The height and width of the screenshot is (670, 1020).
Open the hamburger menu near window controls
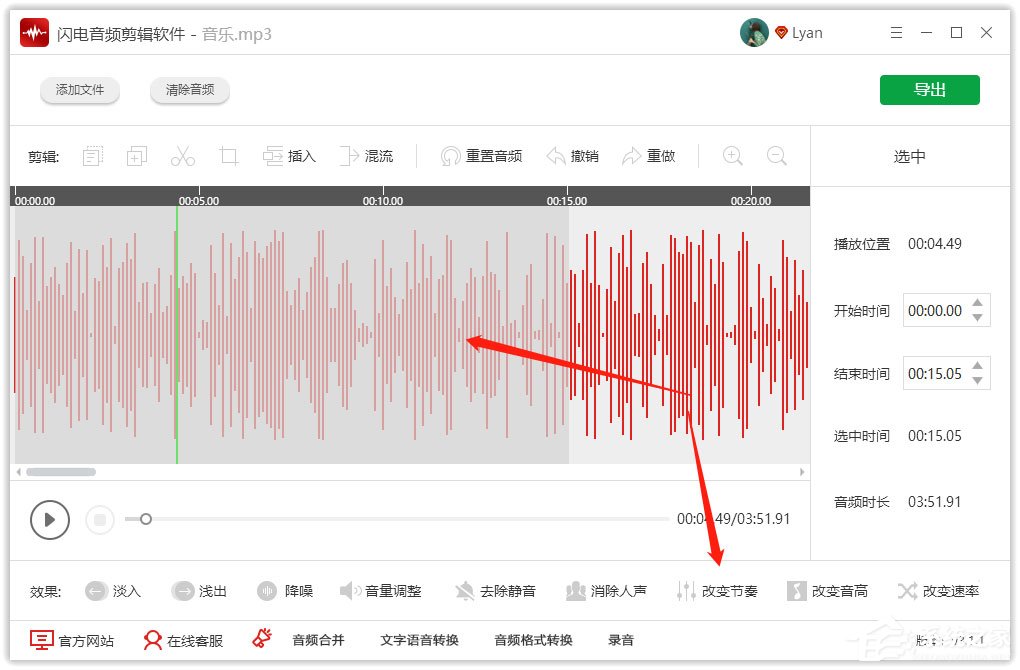pyautogui.click(x=896, y=32)
